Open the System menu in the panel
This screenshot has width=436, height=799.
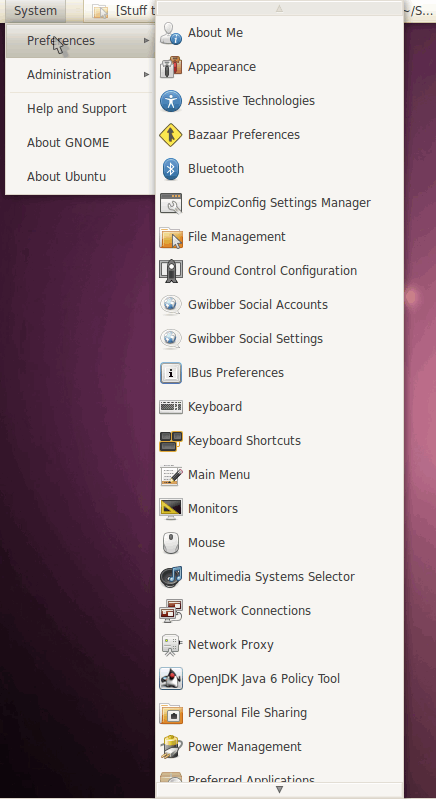tap(35, 11)
